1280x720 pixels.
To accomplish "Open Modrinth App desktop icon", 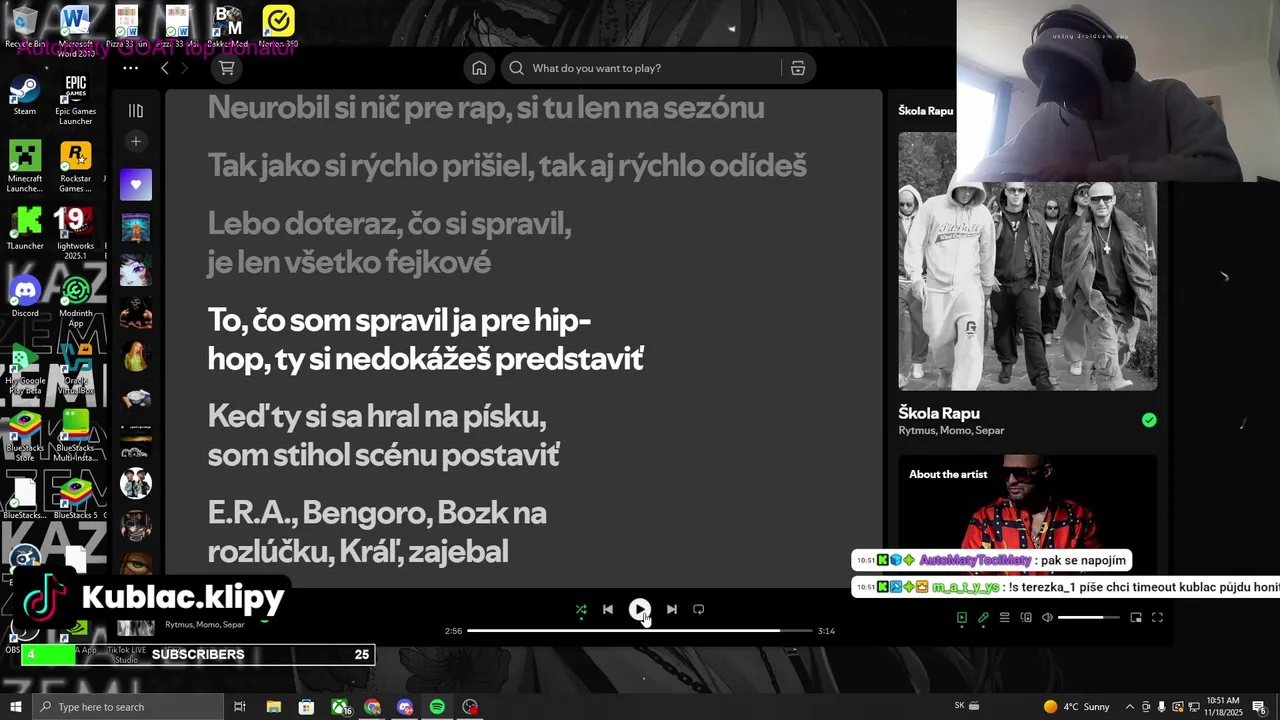I will 76,301.
